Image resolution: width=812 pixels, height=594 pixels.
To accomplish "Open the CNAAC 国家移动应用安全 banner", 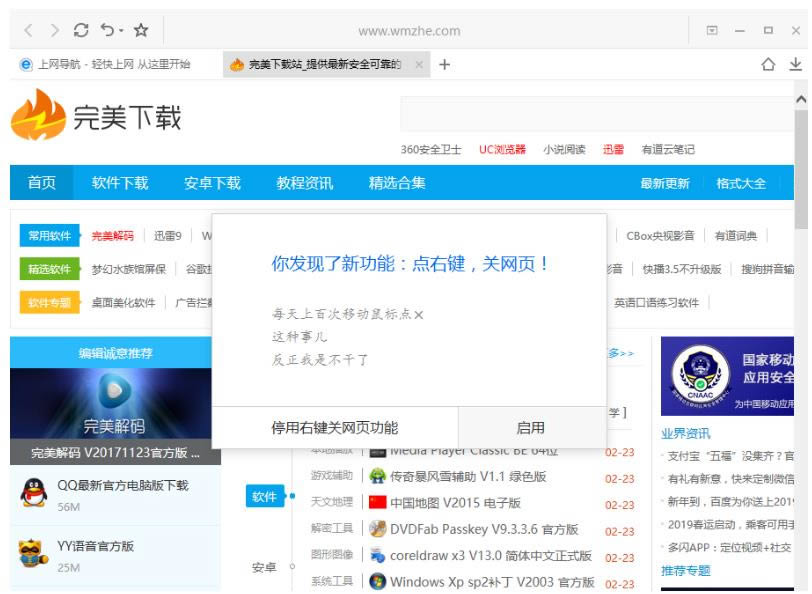I will pos(727,376).
